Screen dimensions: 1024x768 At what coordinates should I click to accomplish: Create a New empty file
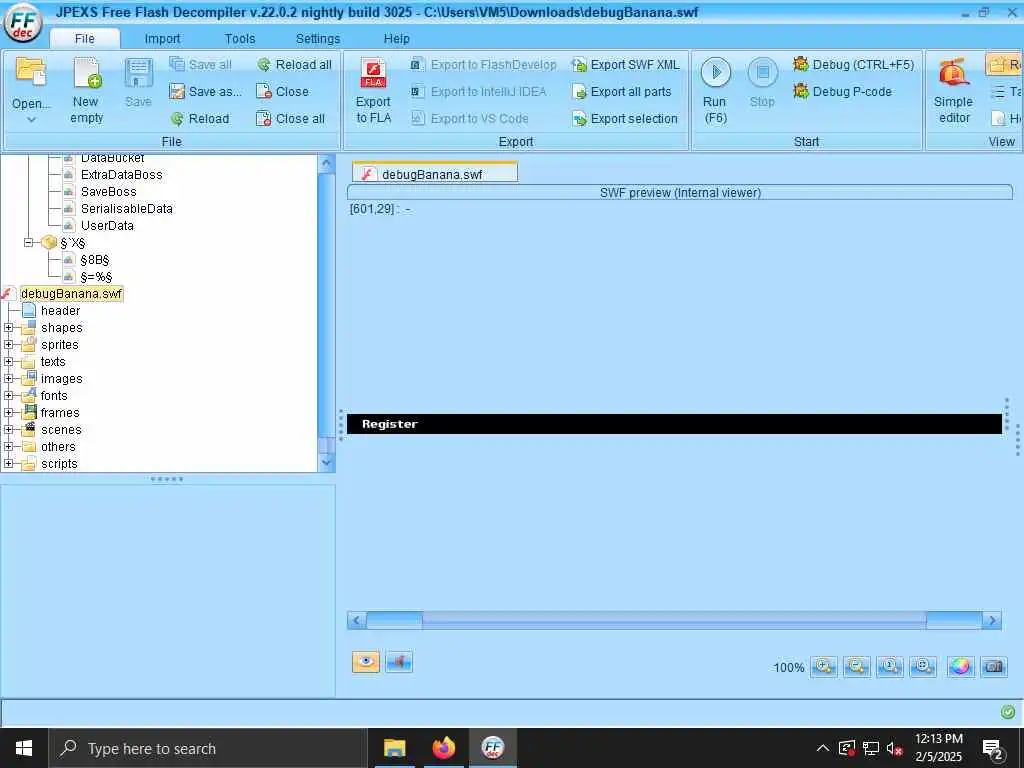coord(86,91)
